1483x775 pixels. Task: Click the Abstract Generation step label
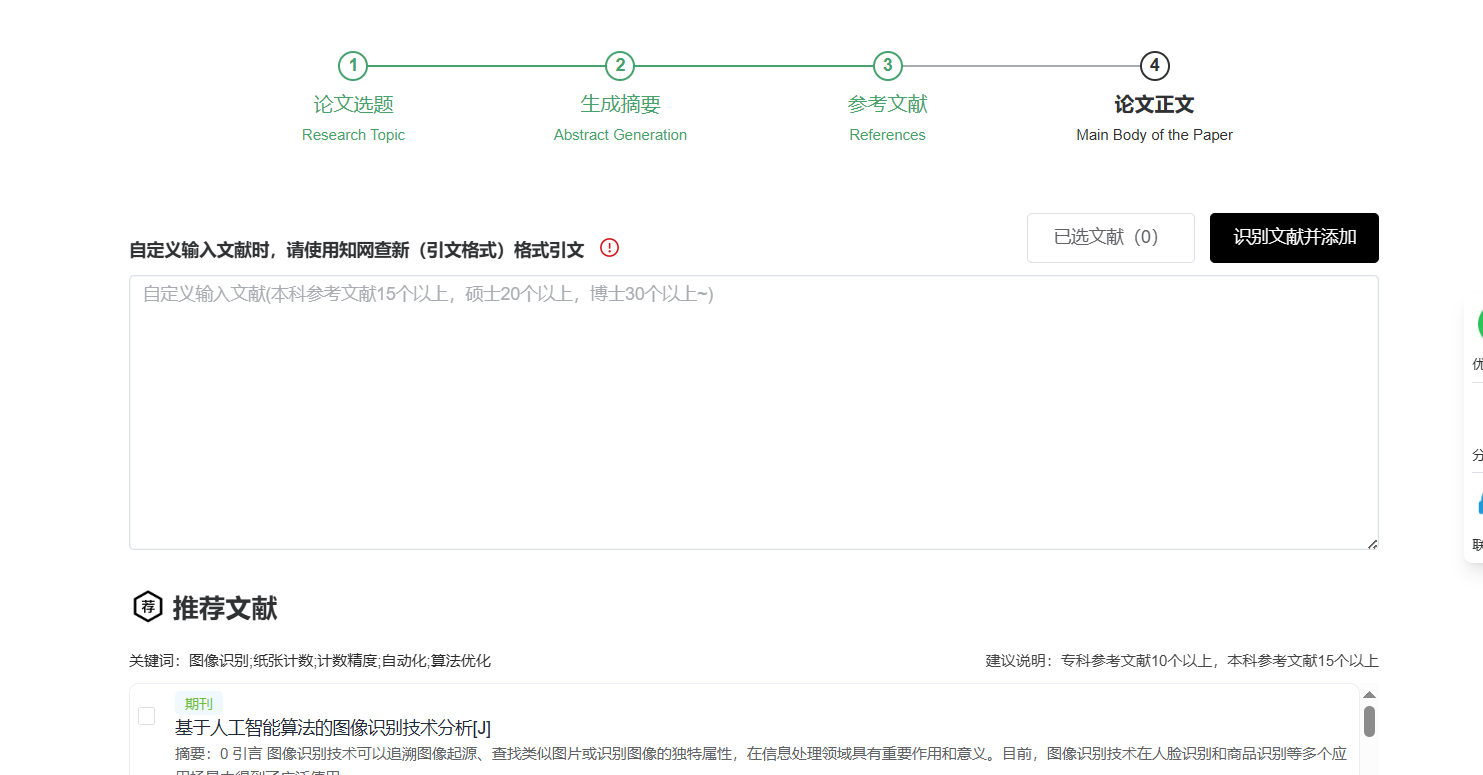pyautogui.click(x=620, y=135)
